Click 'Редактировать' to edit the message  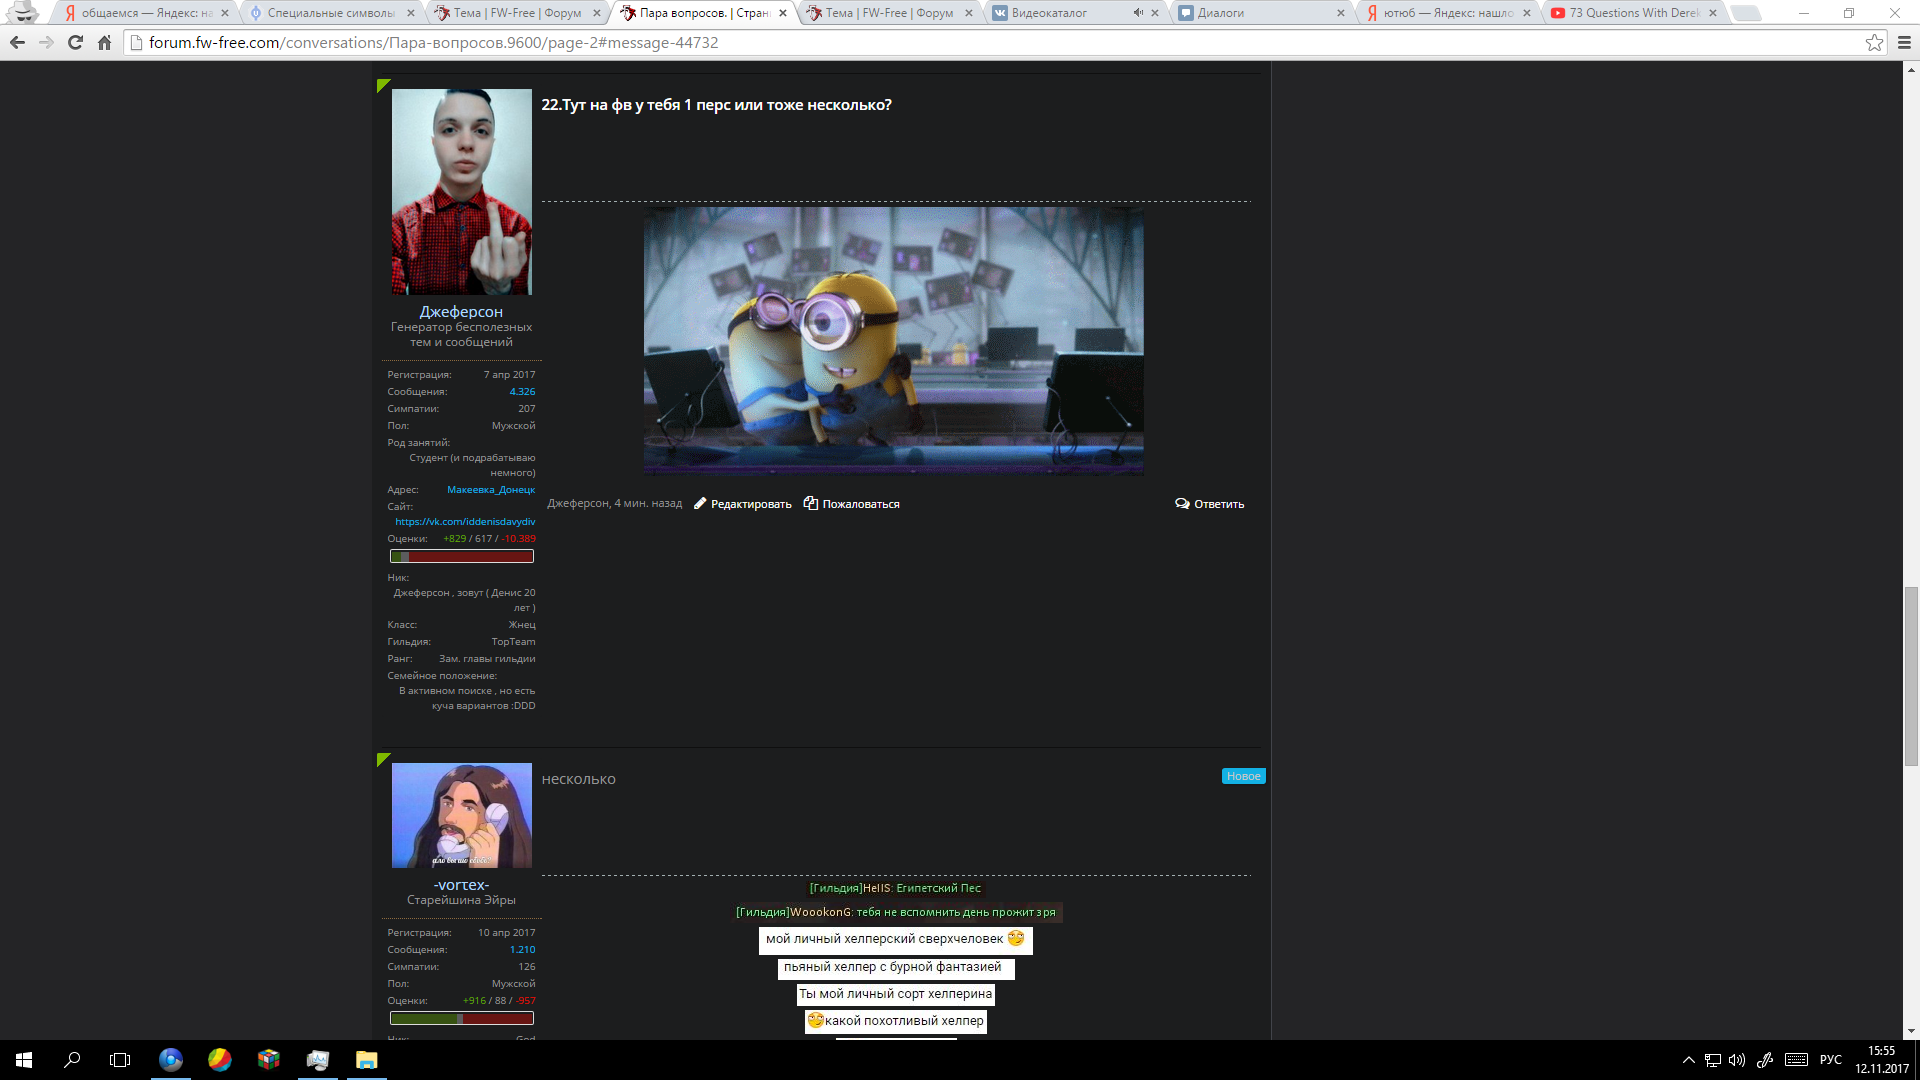[751, 504]
